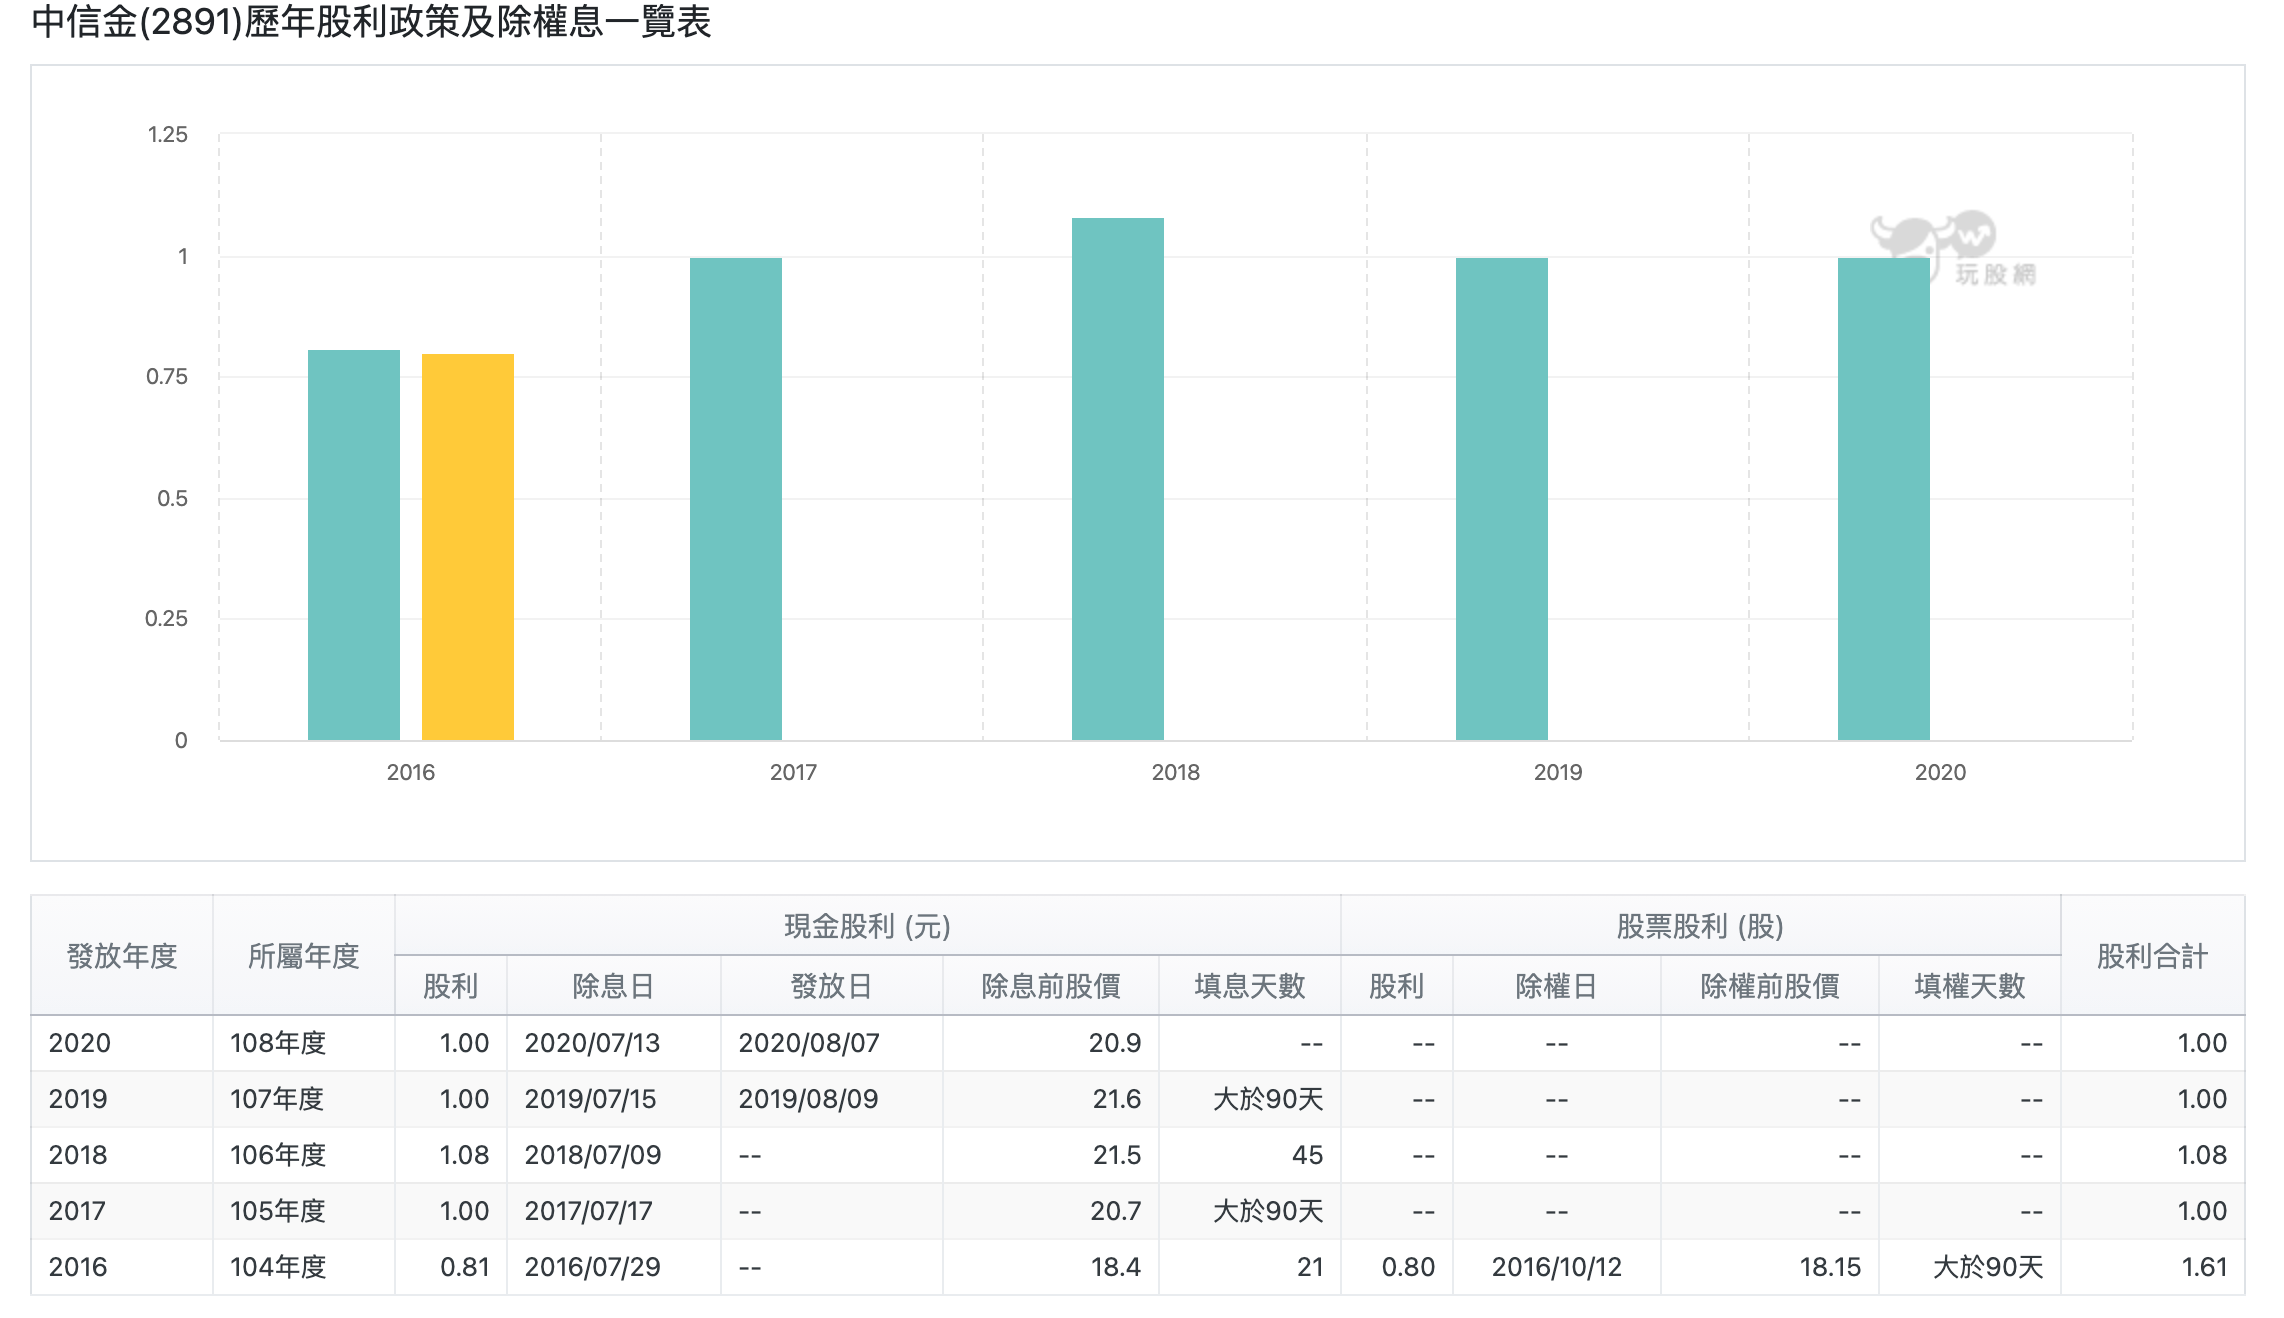Viewport: 2284px width, 1318px height.
Task: Click the 除權前股價 column header
Action: pos(1769,986)
